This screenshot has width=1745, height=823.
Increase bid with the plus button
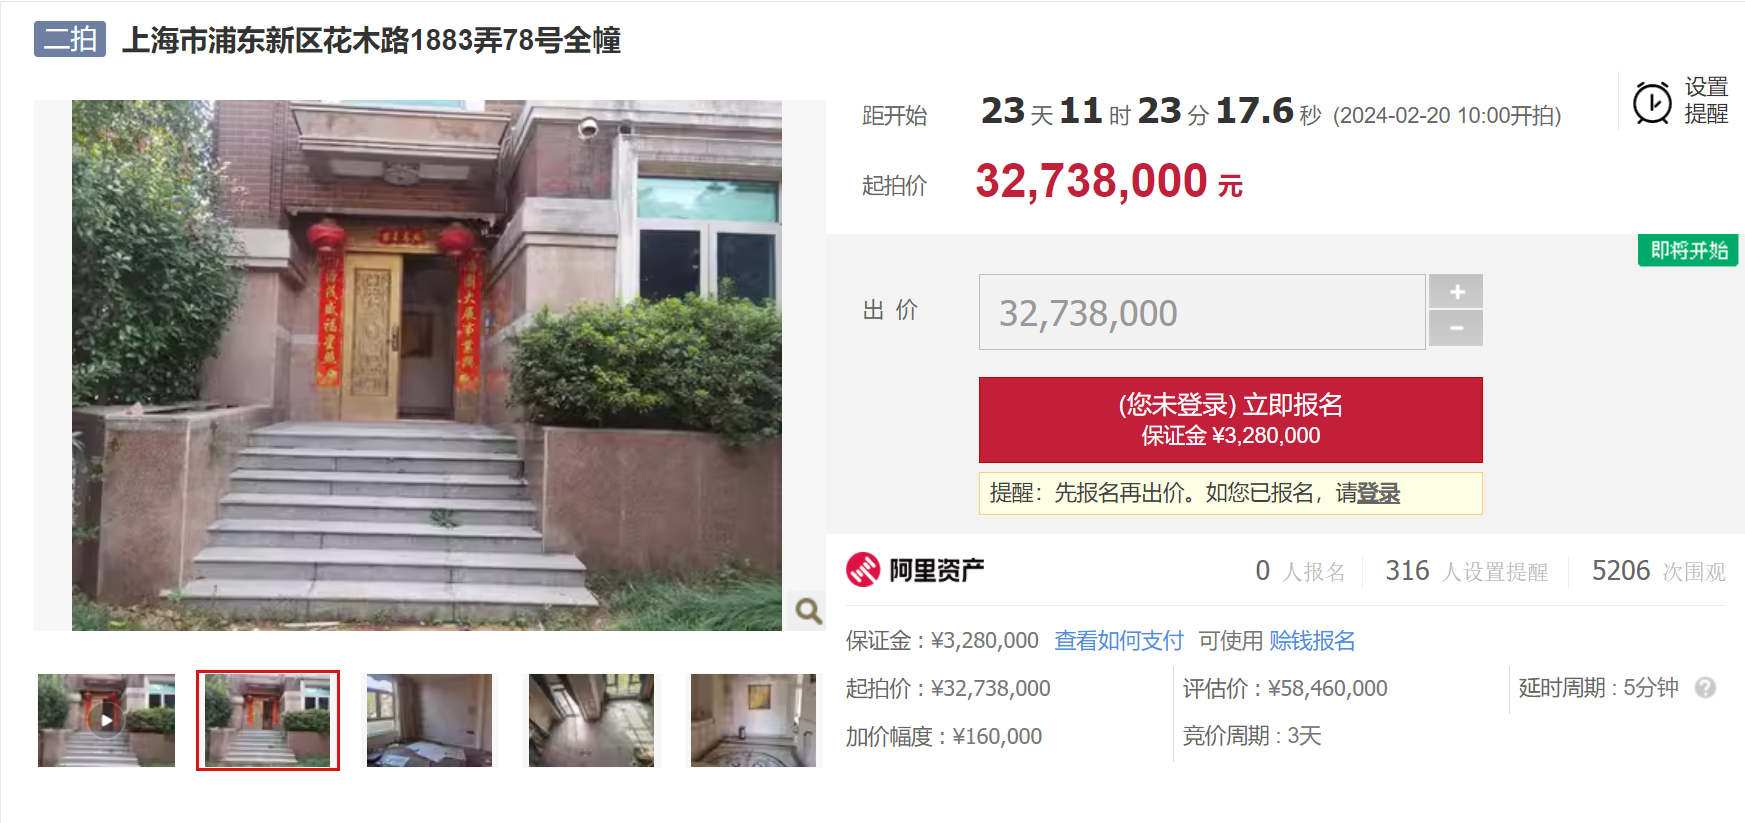(x=1456, y=291)
